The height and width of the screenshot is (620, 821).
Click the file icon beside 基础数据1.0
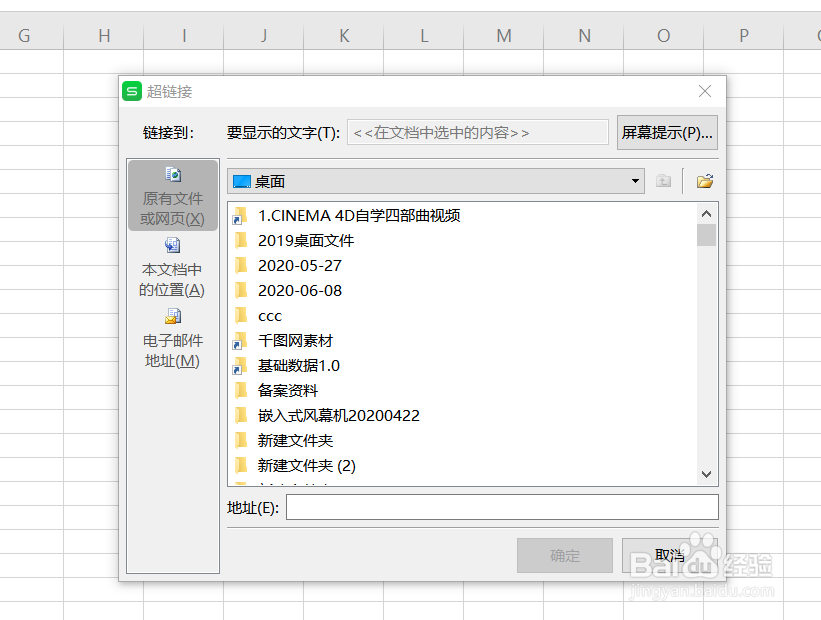(x=241, y=365)
